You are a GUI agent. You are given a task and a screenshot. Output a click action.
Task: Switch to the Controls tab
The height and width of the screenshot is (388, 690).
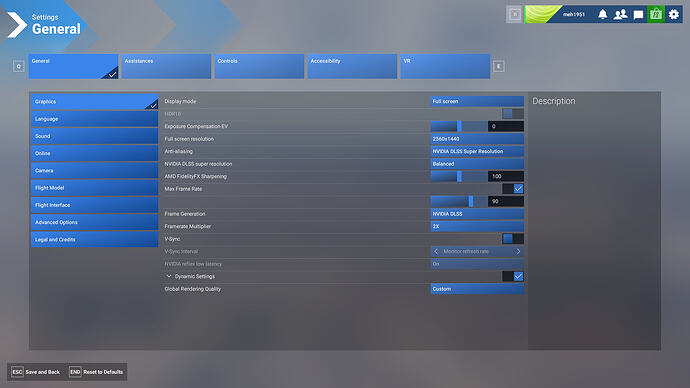[259, 66]
